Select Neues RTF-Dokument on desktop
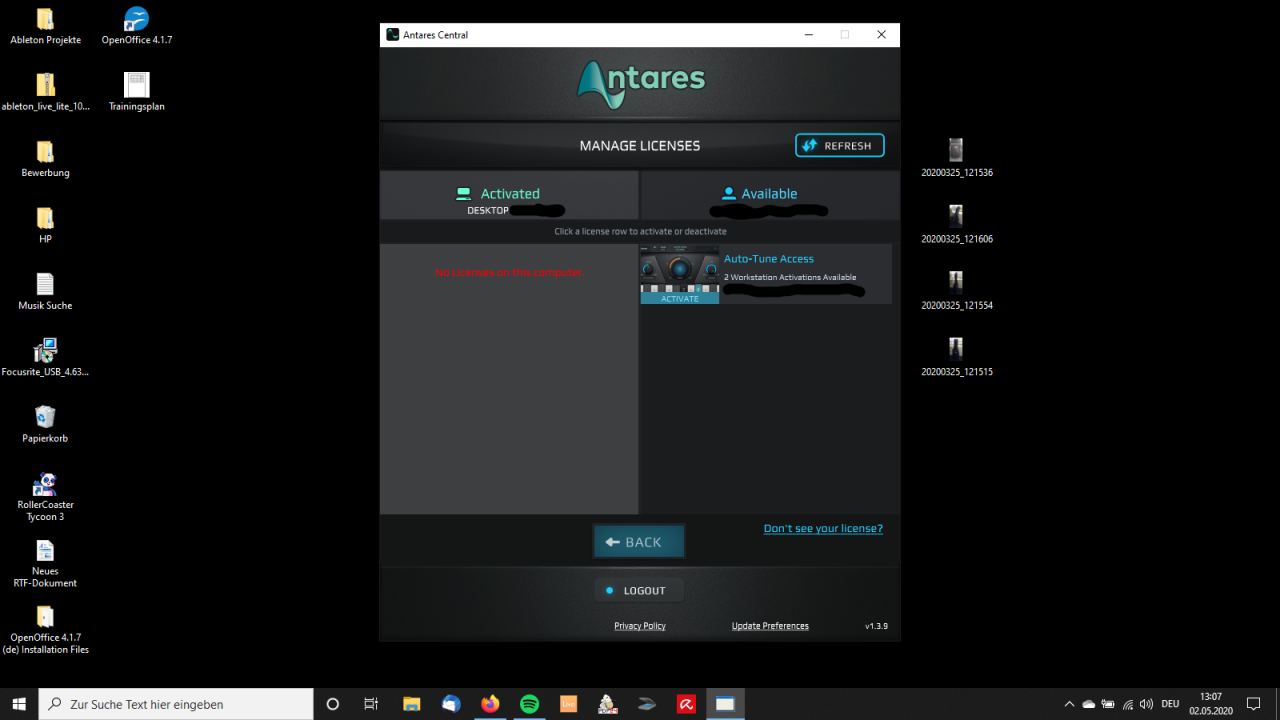 (x=45, y=564)
